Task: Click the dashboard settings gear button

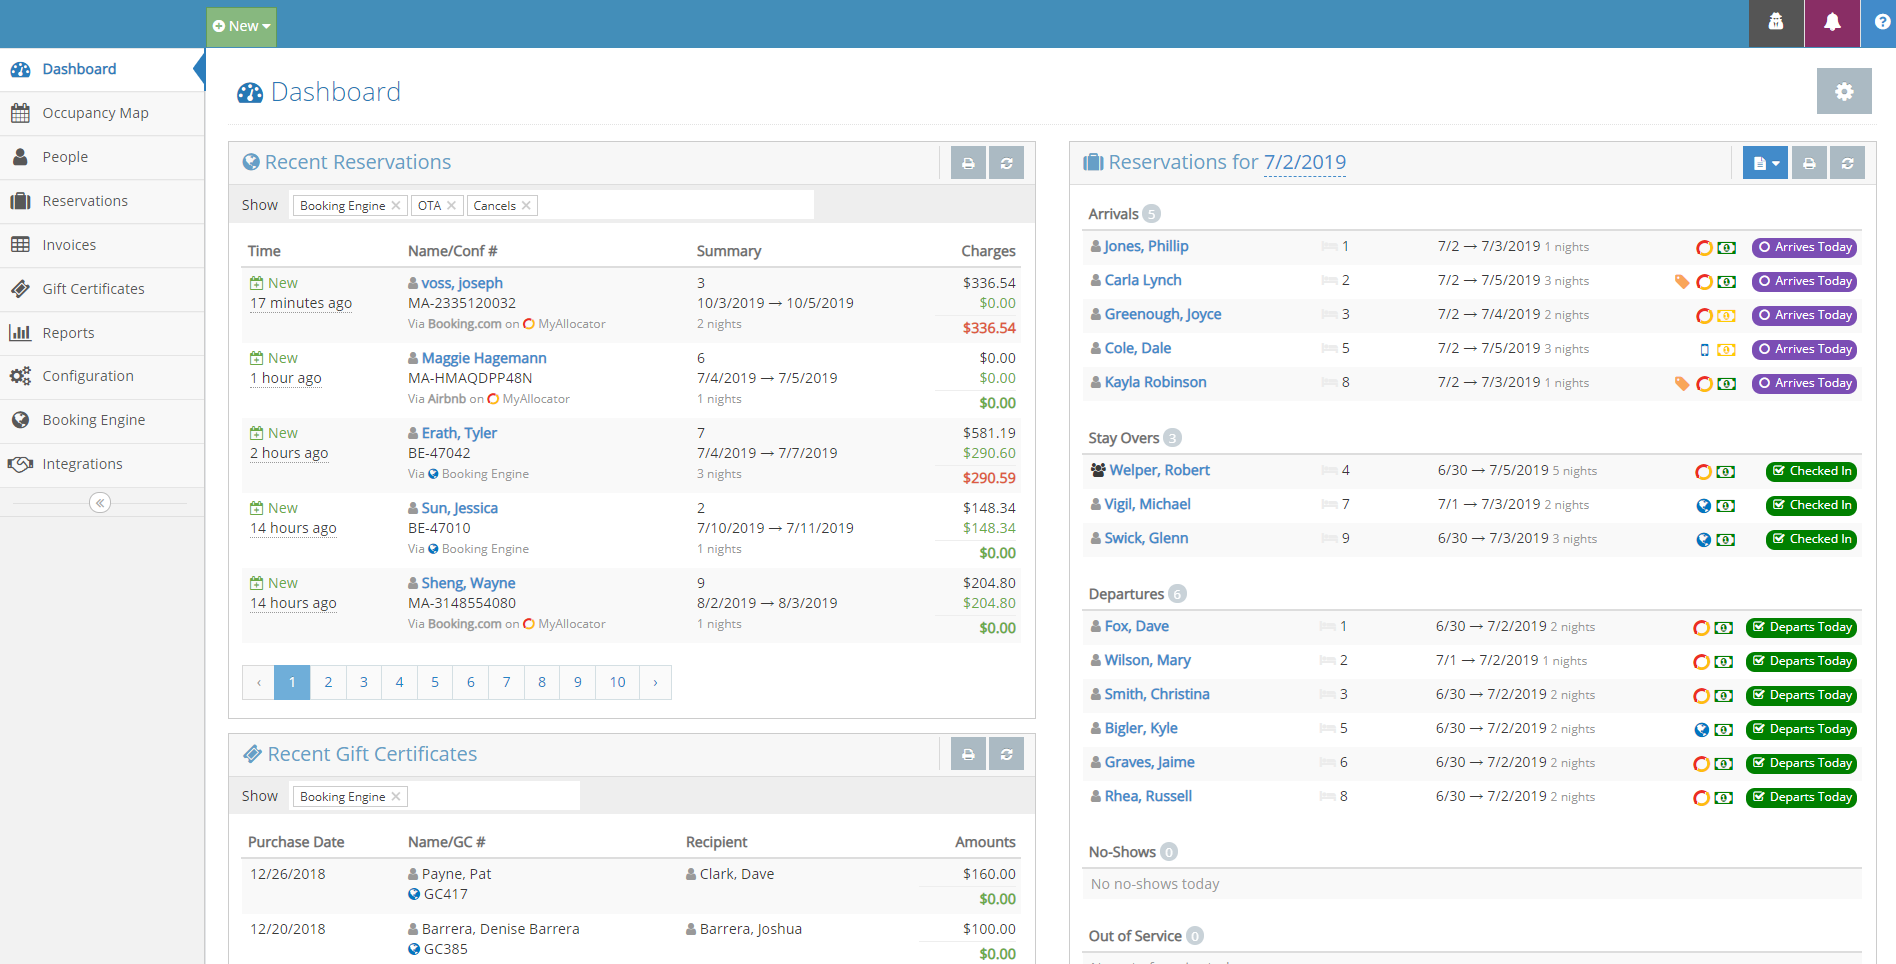Action: pos(1844,92)
